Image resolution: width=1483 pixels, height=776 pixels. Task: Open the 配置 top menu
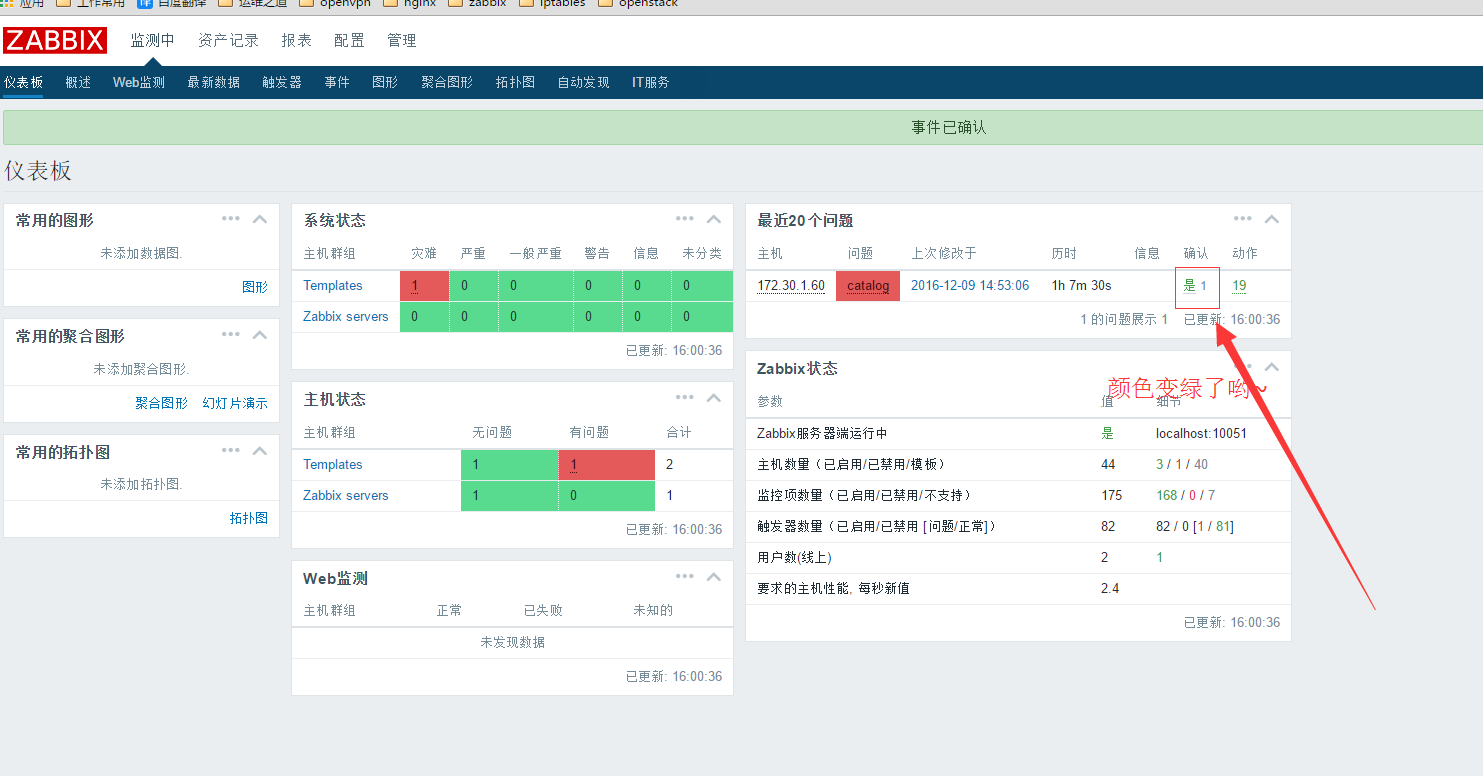pyautogui.click(x=349, y=40)
